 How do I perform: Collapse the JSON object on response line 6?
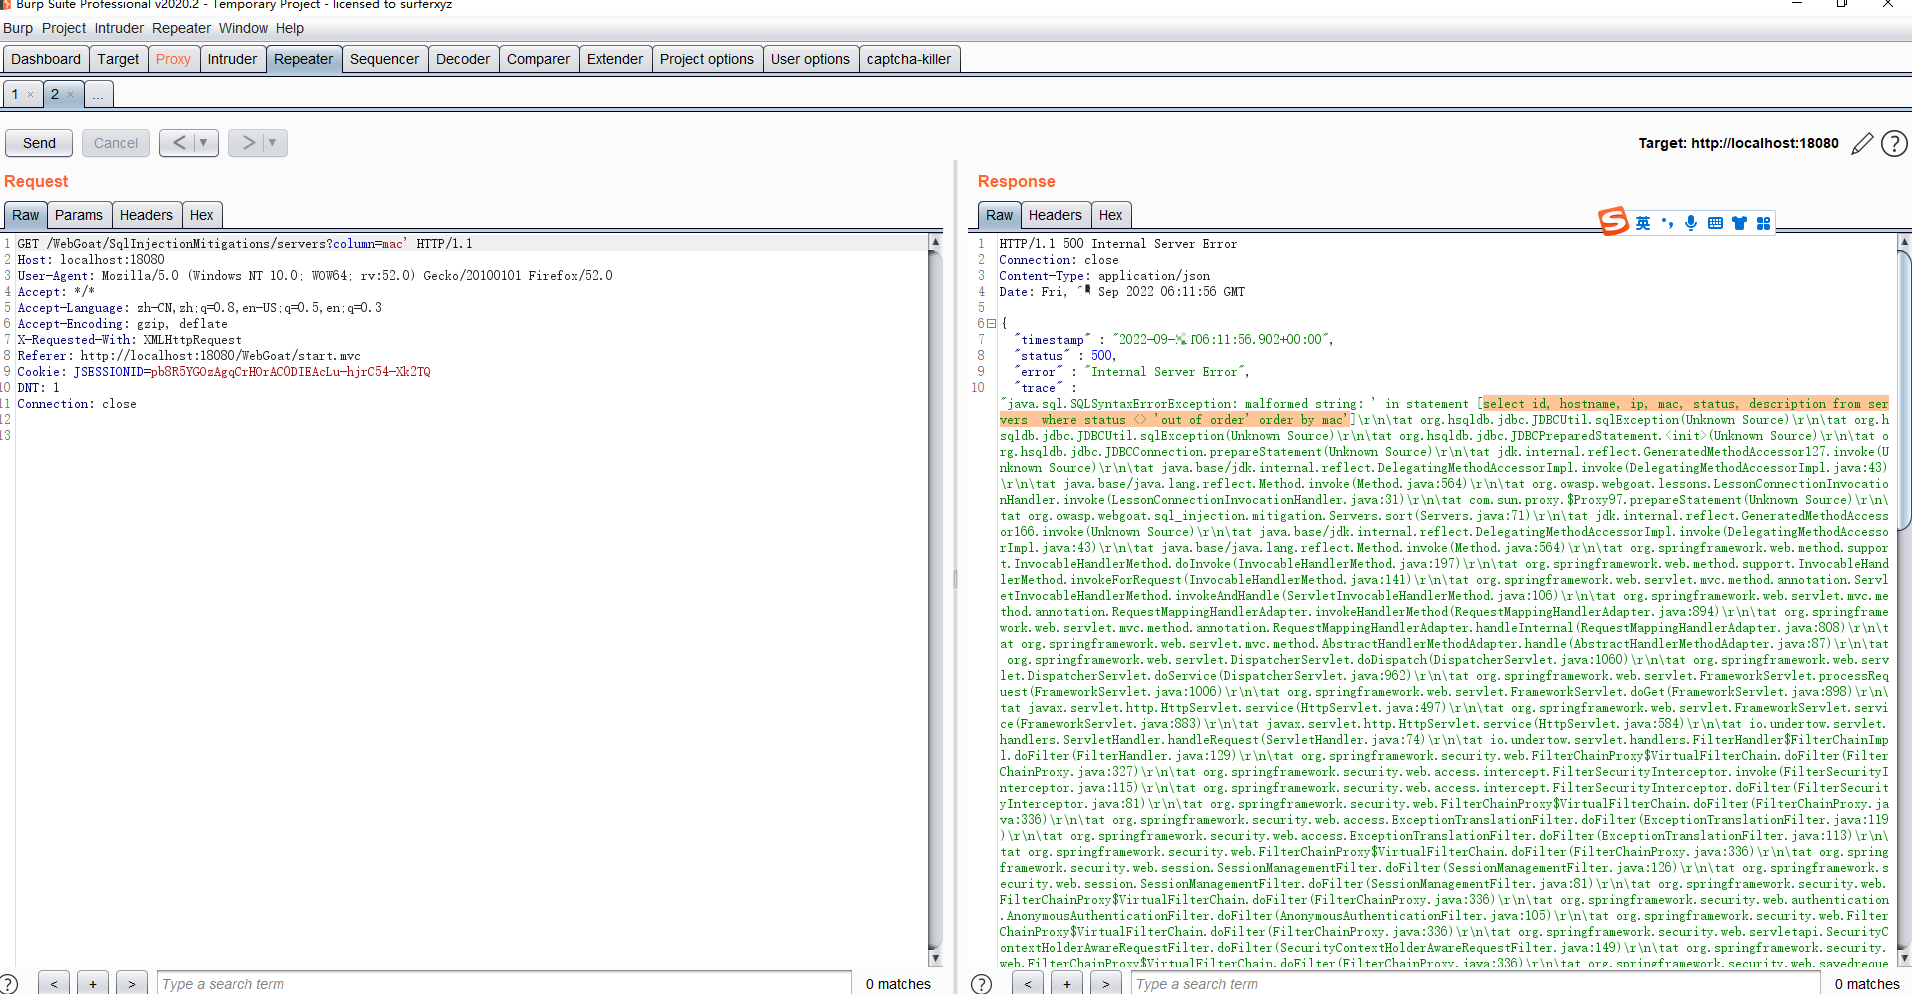pos(991,324)
